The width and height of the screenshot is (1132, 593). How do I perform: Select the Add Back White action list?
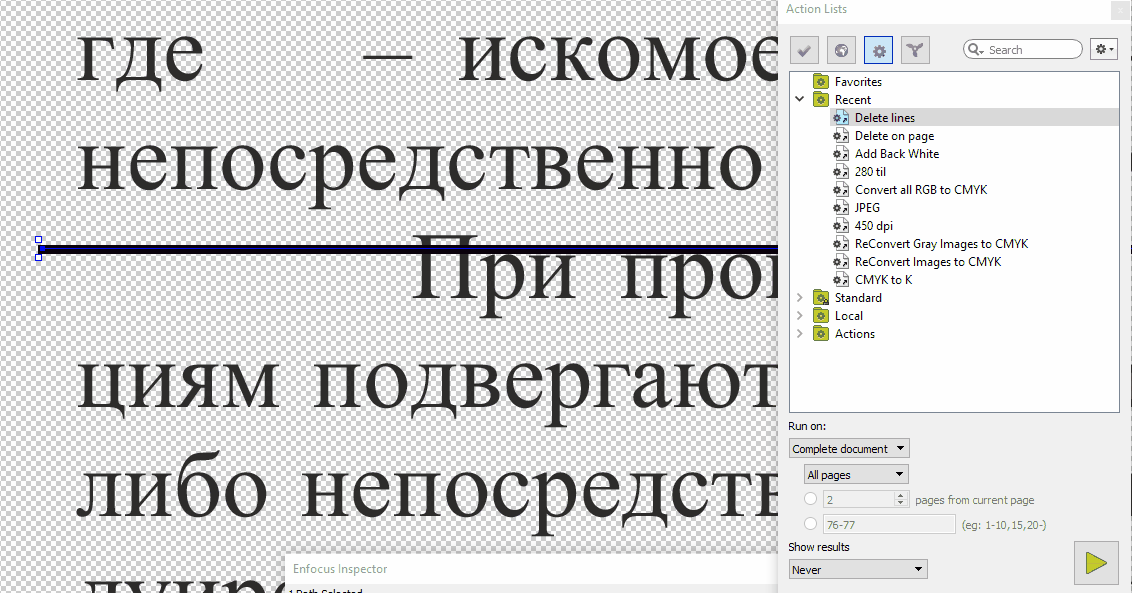click(x=897, y=154)
